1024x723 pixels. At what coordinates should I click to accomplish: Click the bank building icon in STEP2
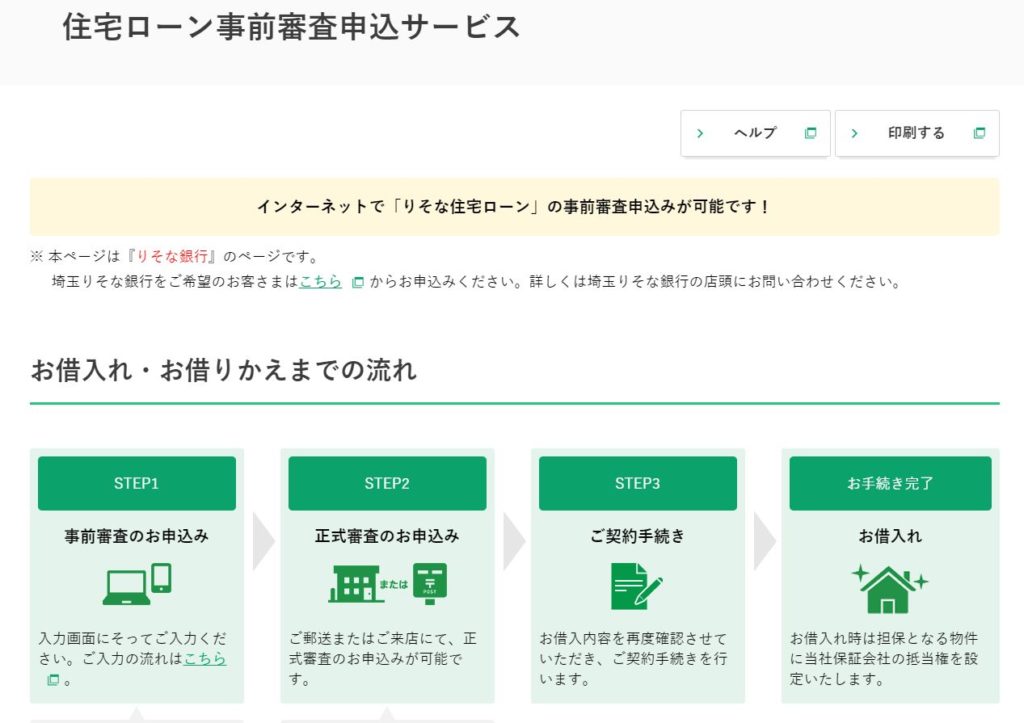pos(349,583)
